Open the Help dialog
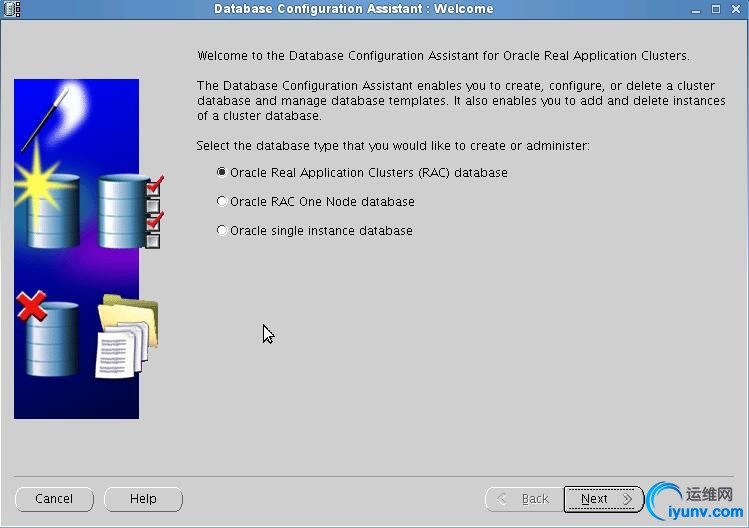The image size is (749, 528). click(143, 499)
